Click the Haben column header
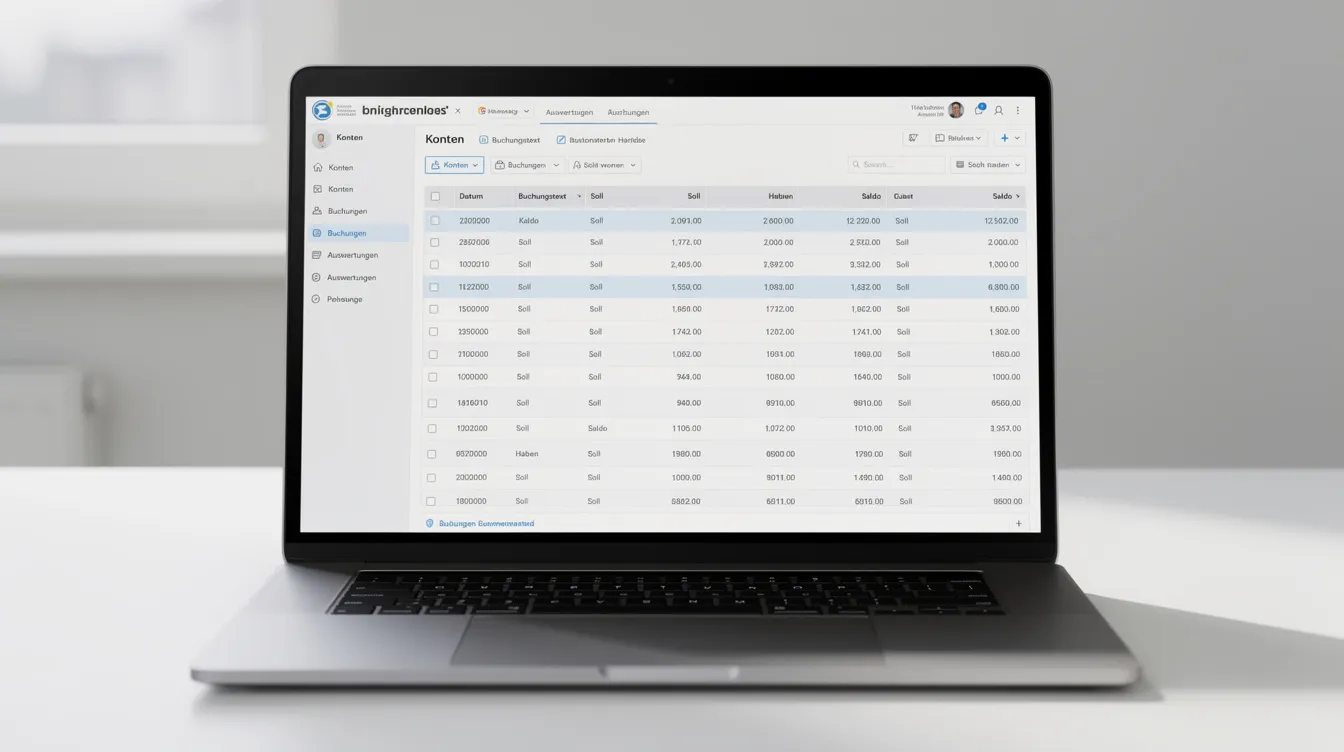1344x752 pixels. 781,197
